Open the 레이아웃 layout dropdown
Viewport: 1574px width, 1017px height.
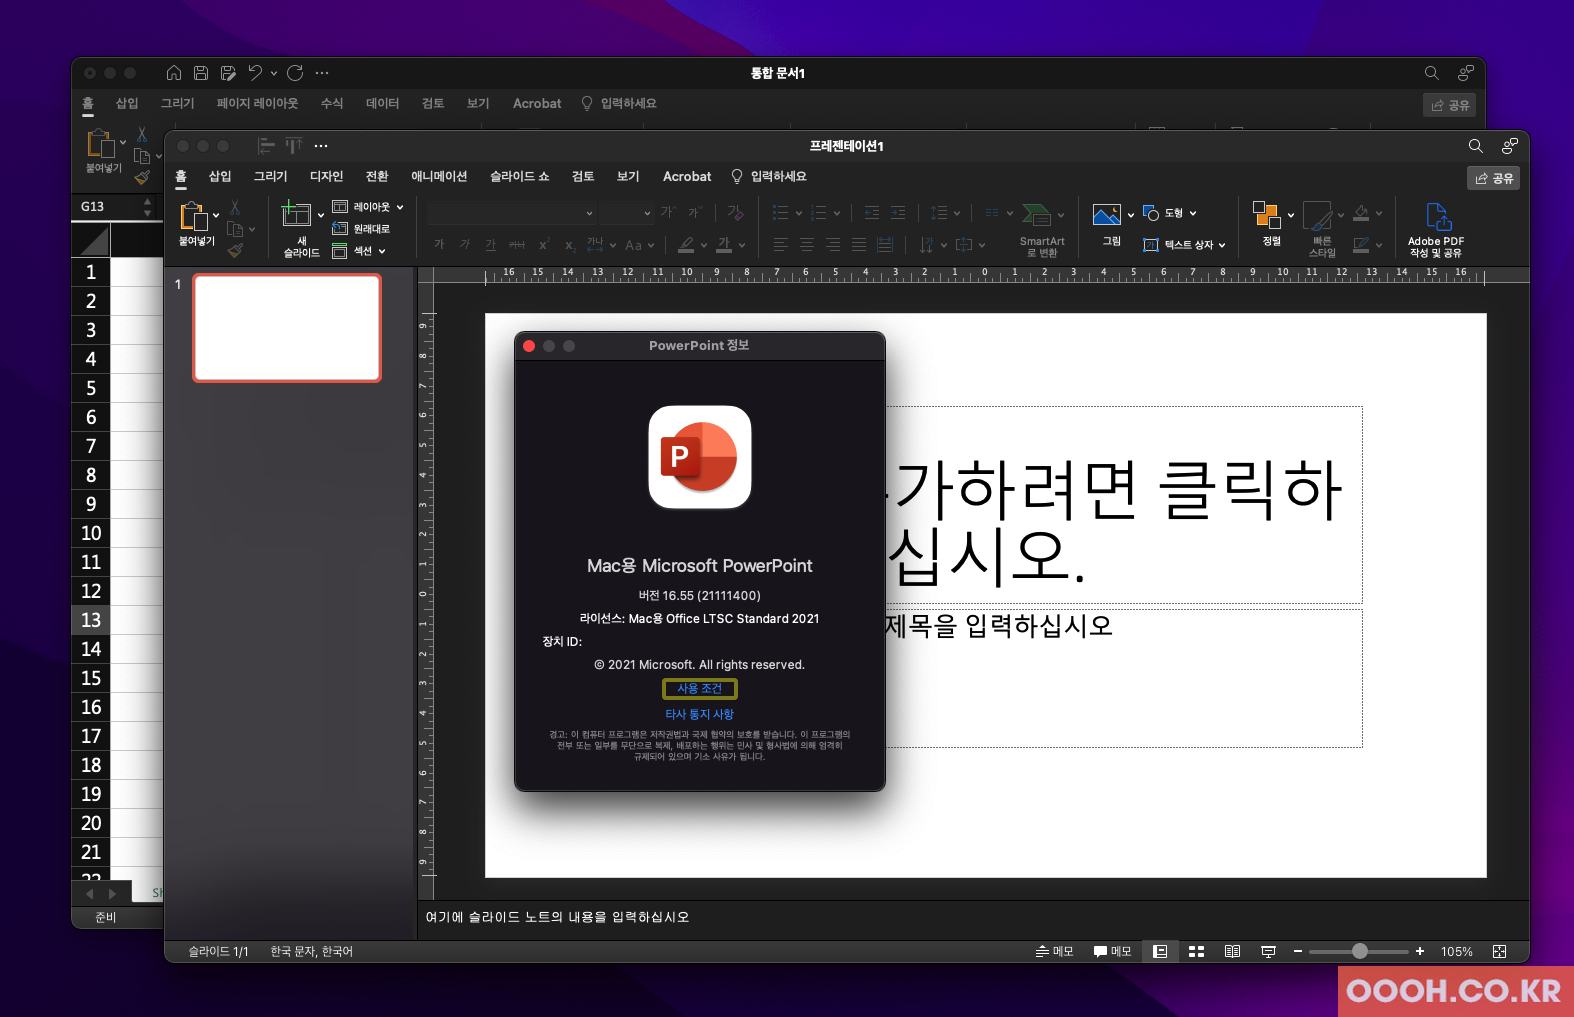tap(368, 207)
